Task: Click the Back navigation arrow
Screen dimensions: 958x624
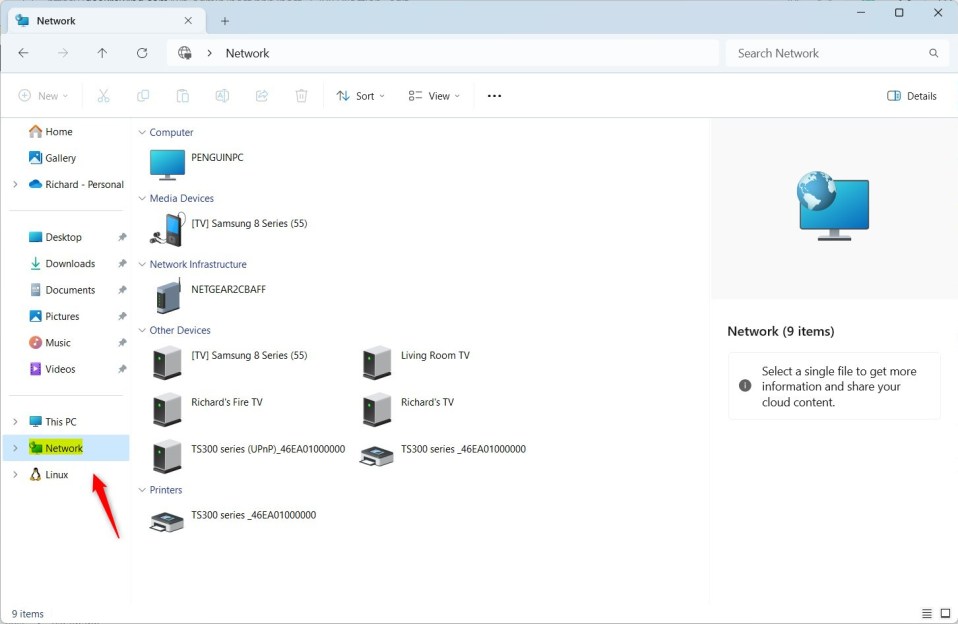Action: (23, 53)
